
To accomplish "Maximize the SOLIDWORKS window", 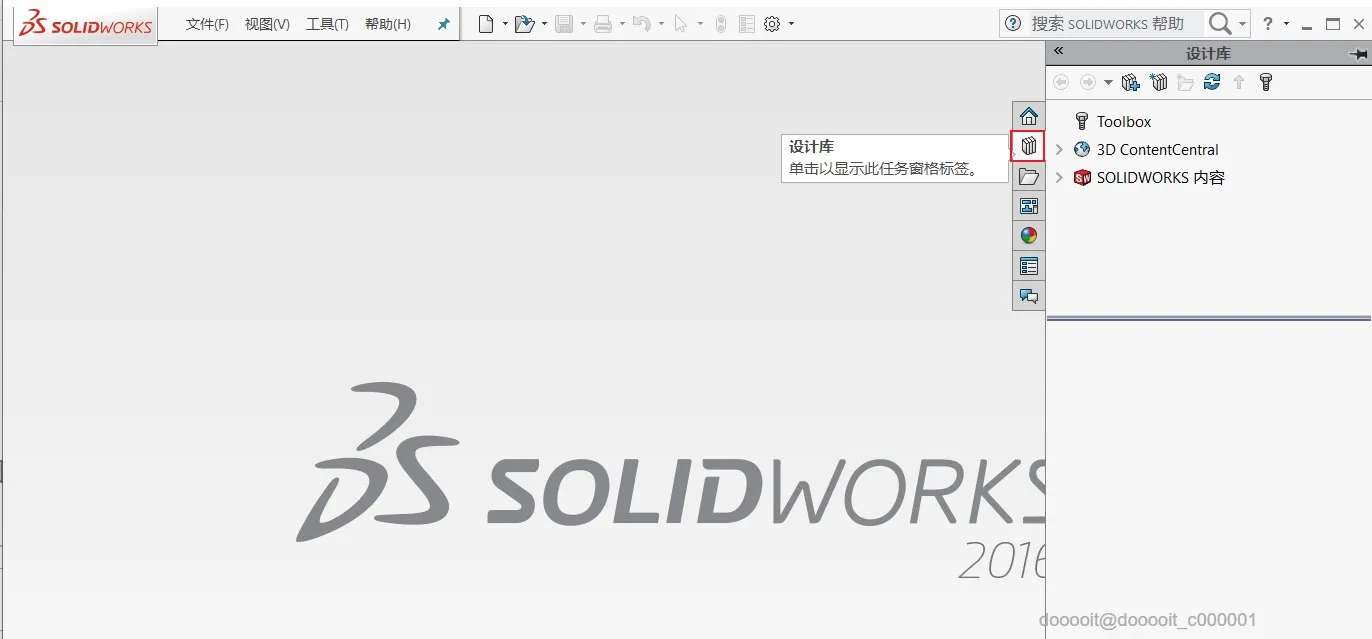I will (1332, 24).
